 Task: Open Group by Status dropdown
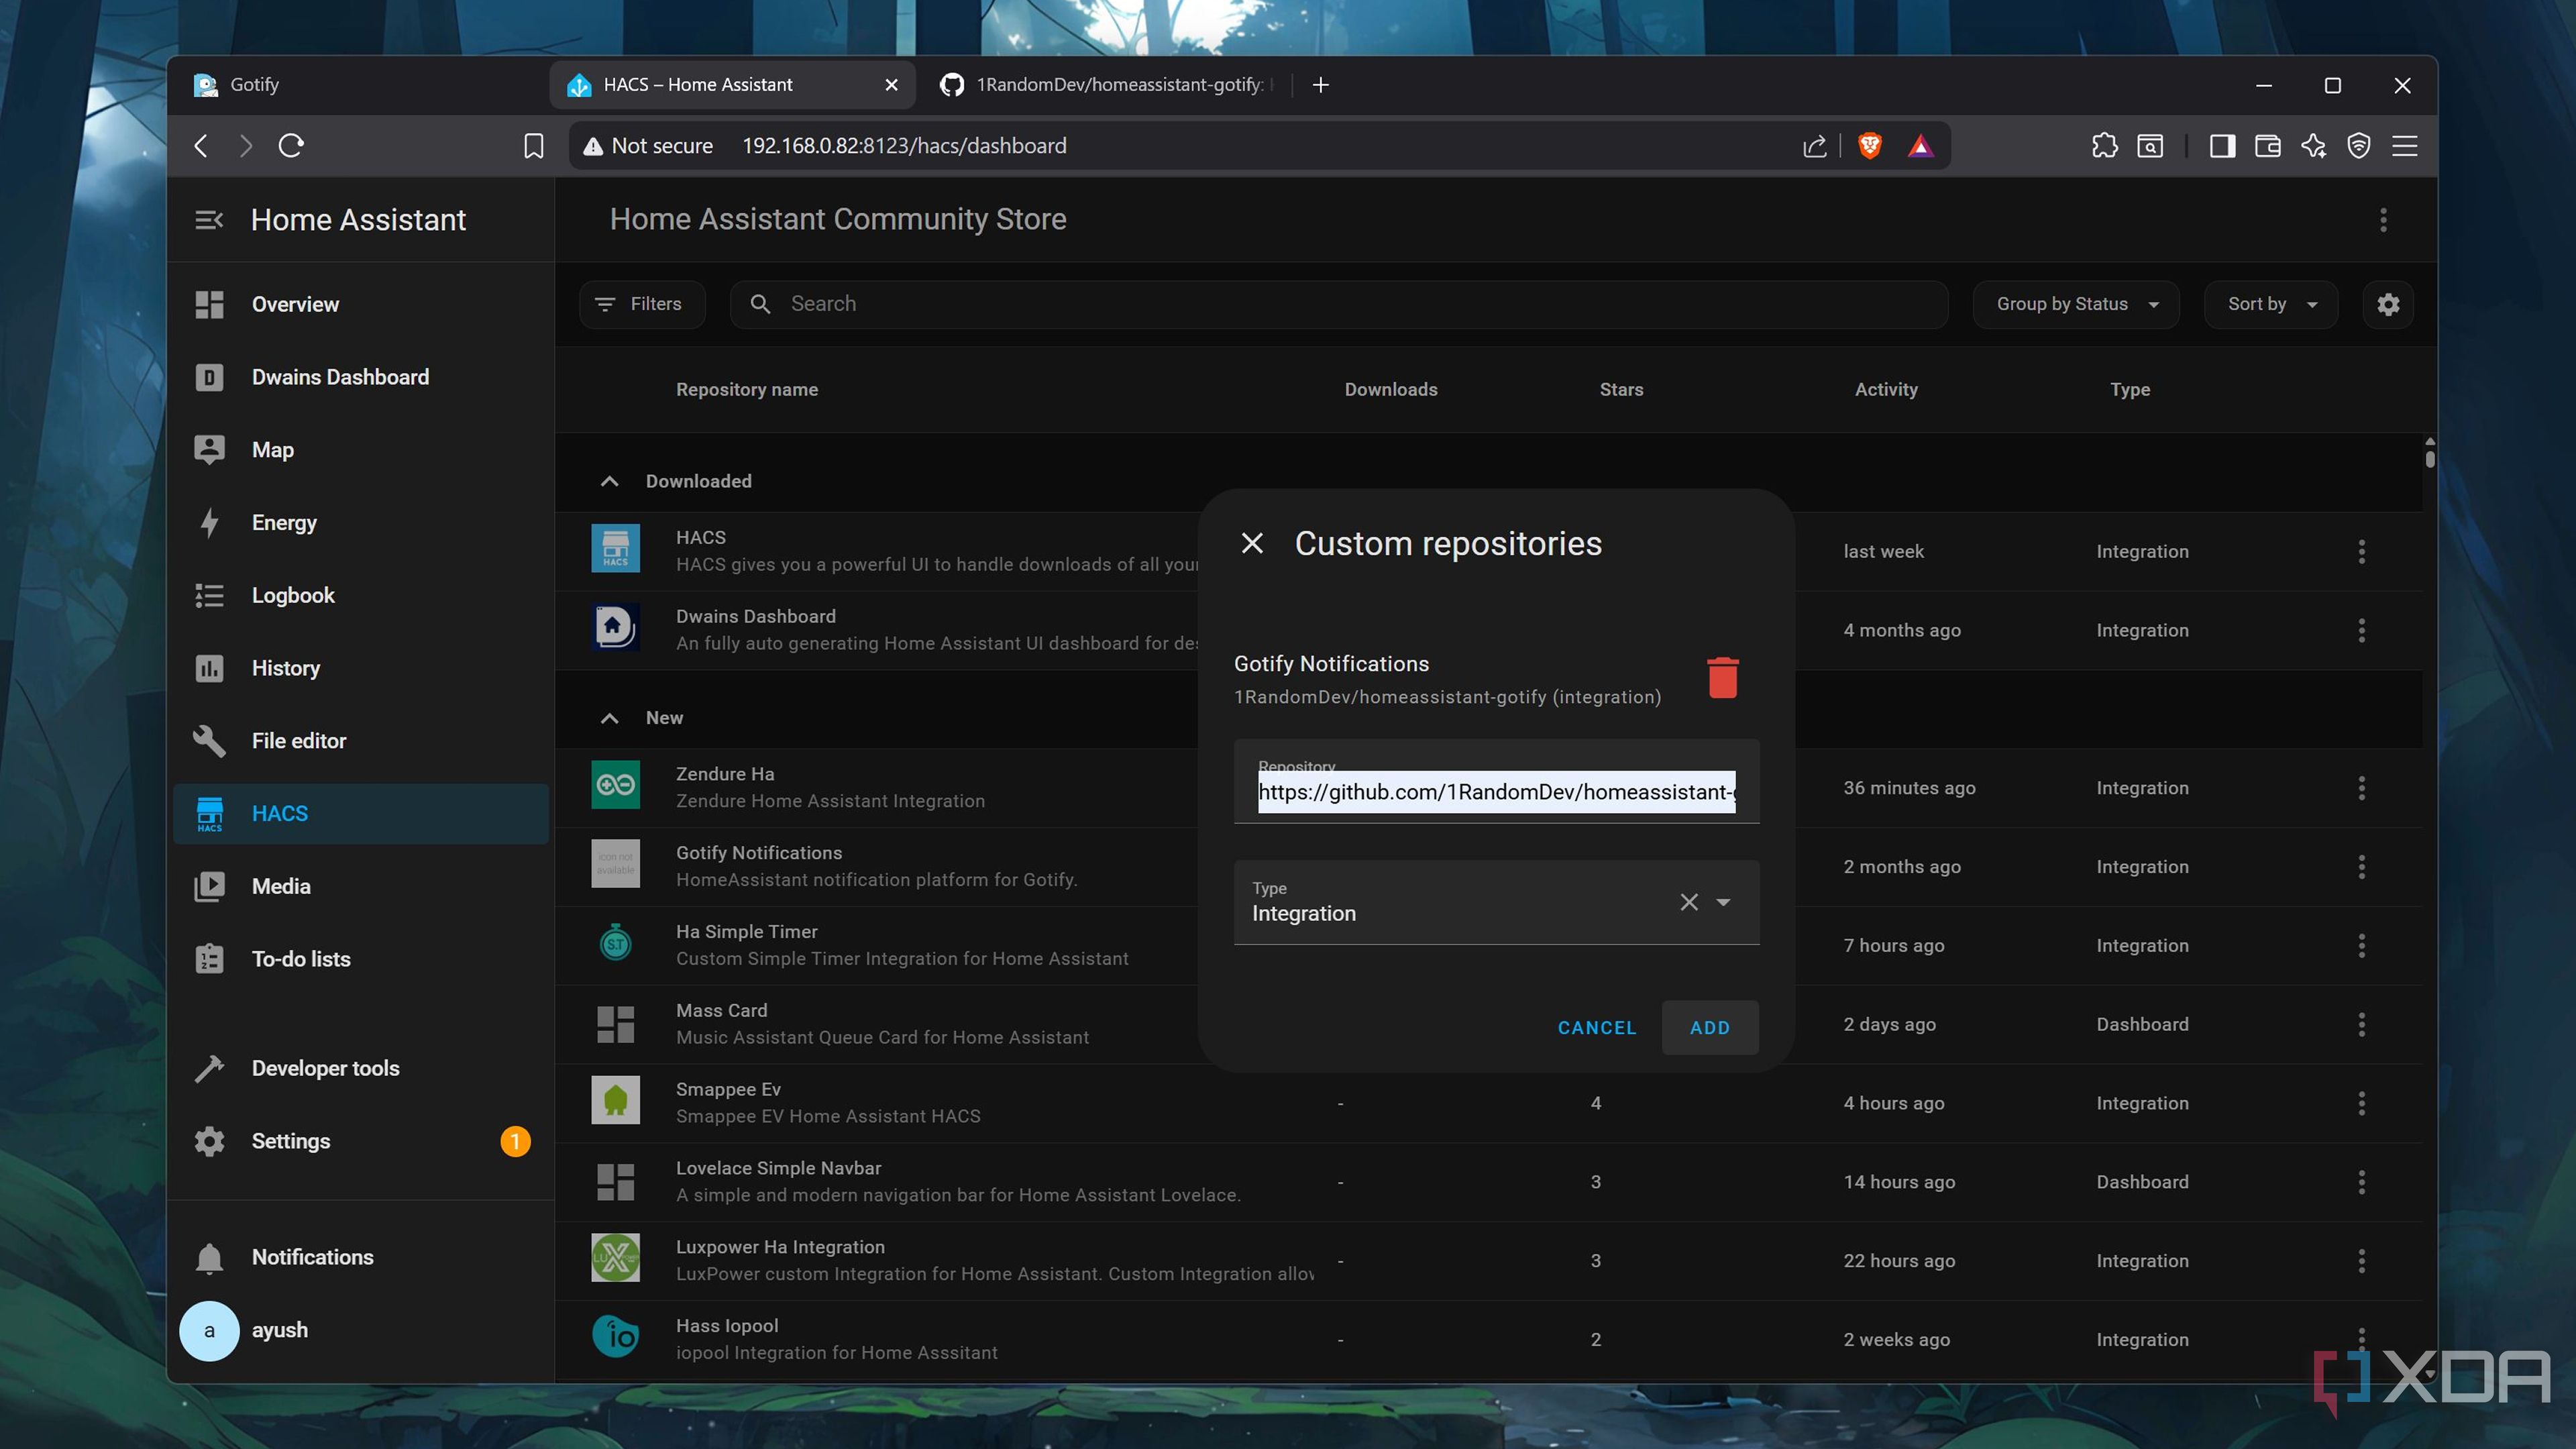[x=2076, y=304]
